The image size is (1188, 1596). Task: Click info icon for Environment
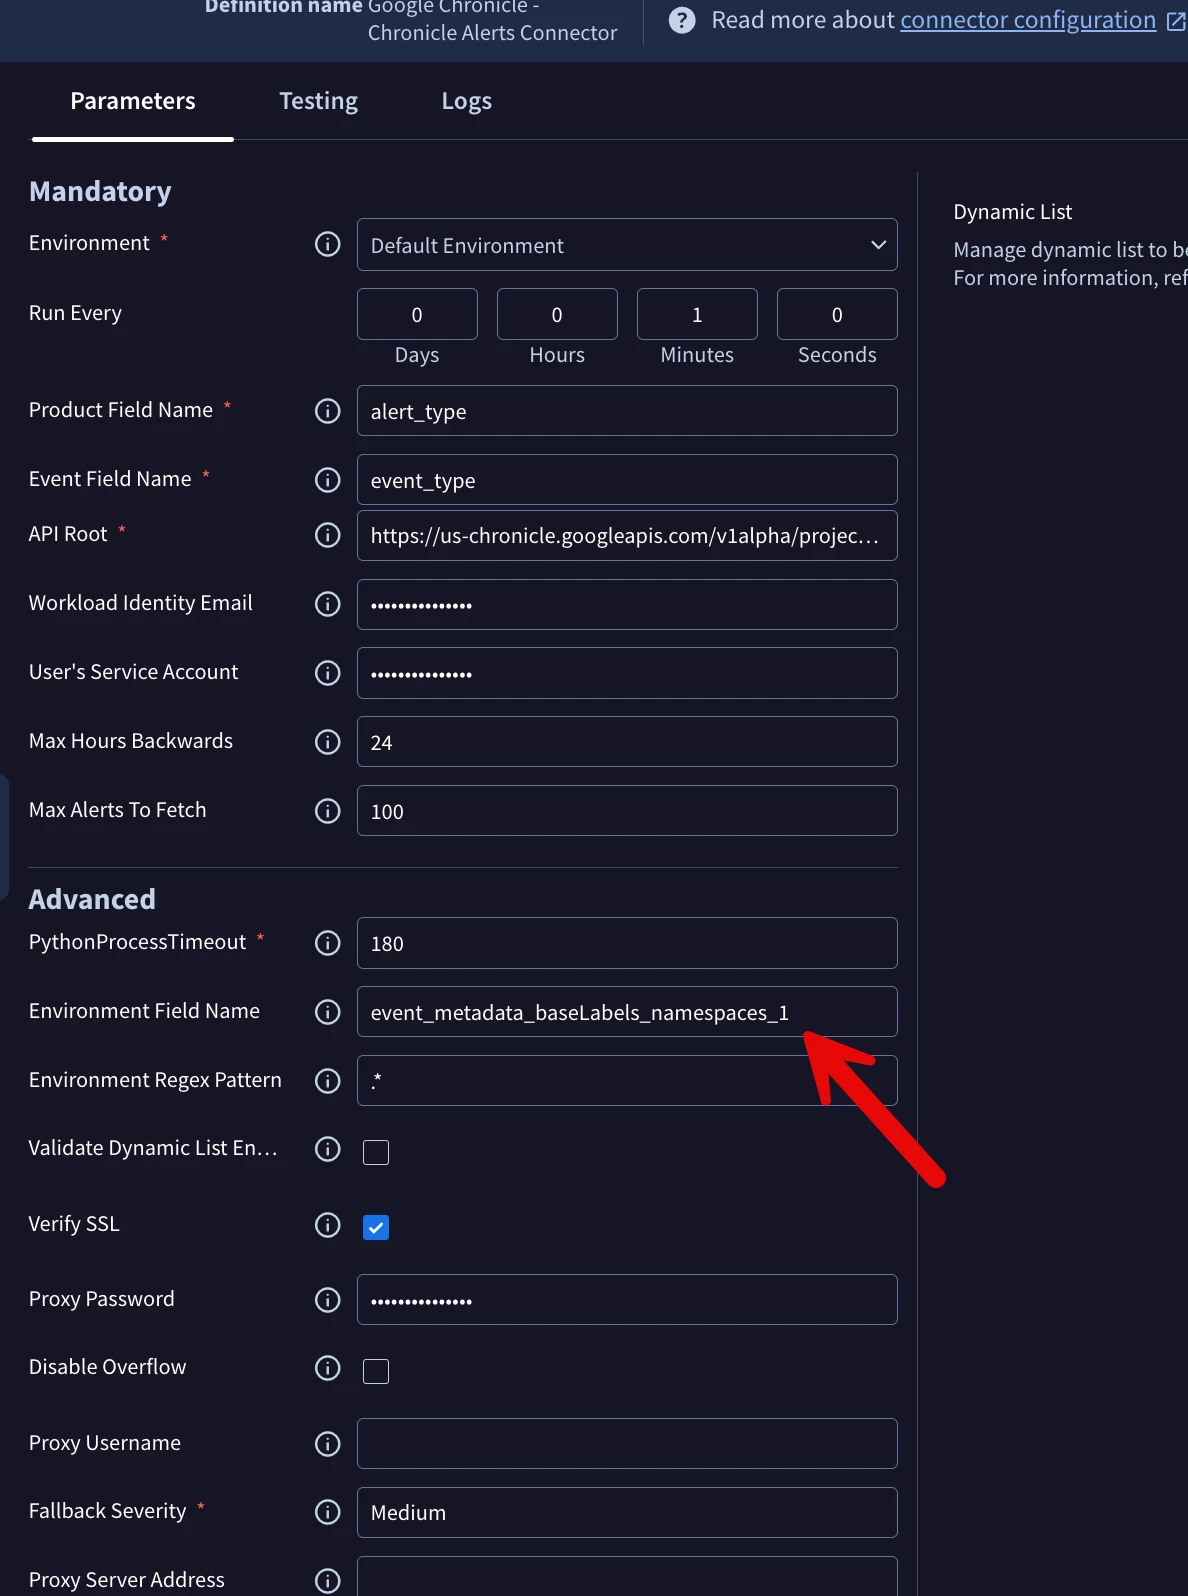328,244
